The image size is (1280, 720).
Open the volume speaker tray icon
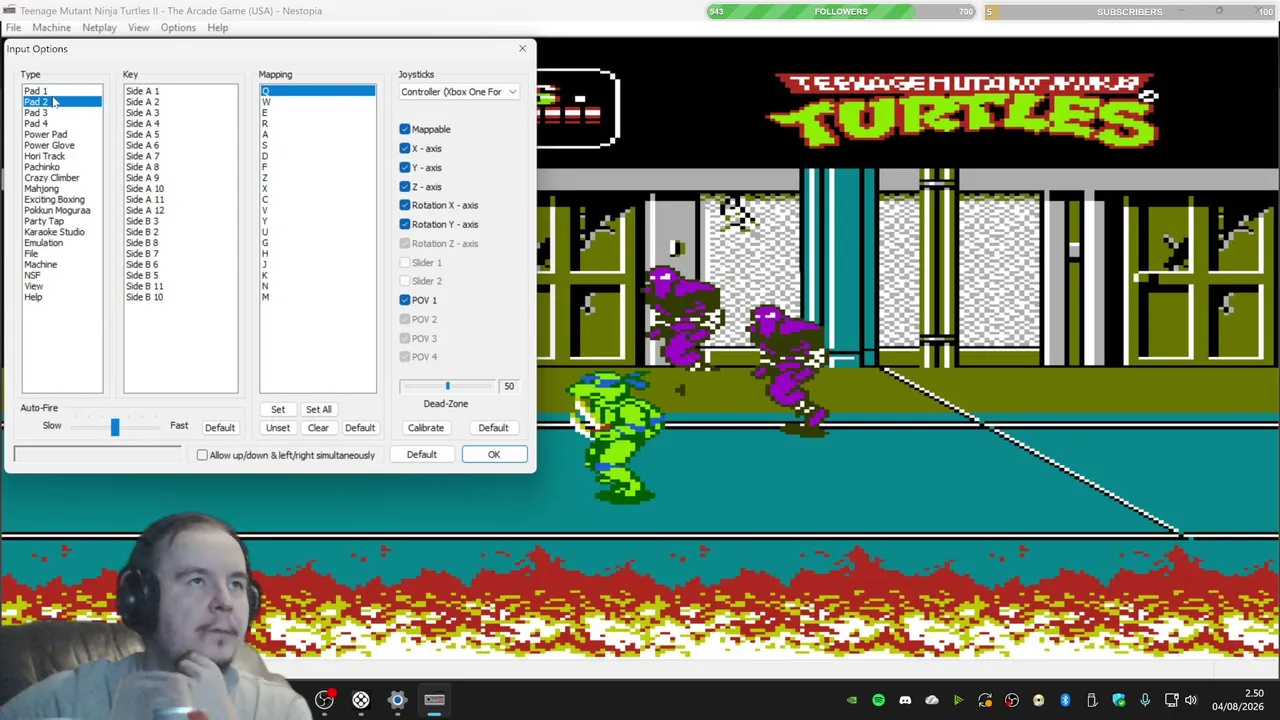coord(1191,700)
